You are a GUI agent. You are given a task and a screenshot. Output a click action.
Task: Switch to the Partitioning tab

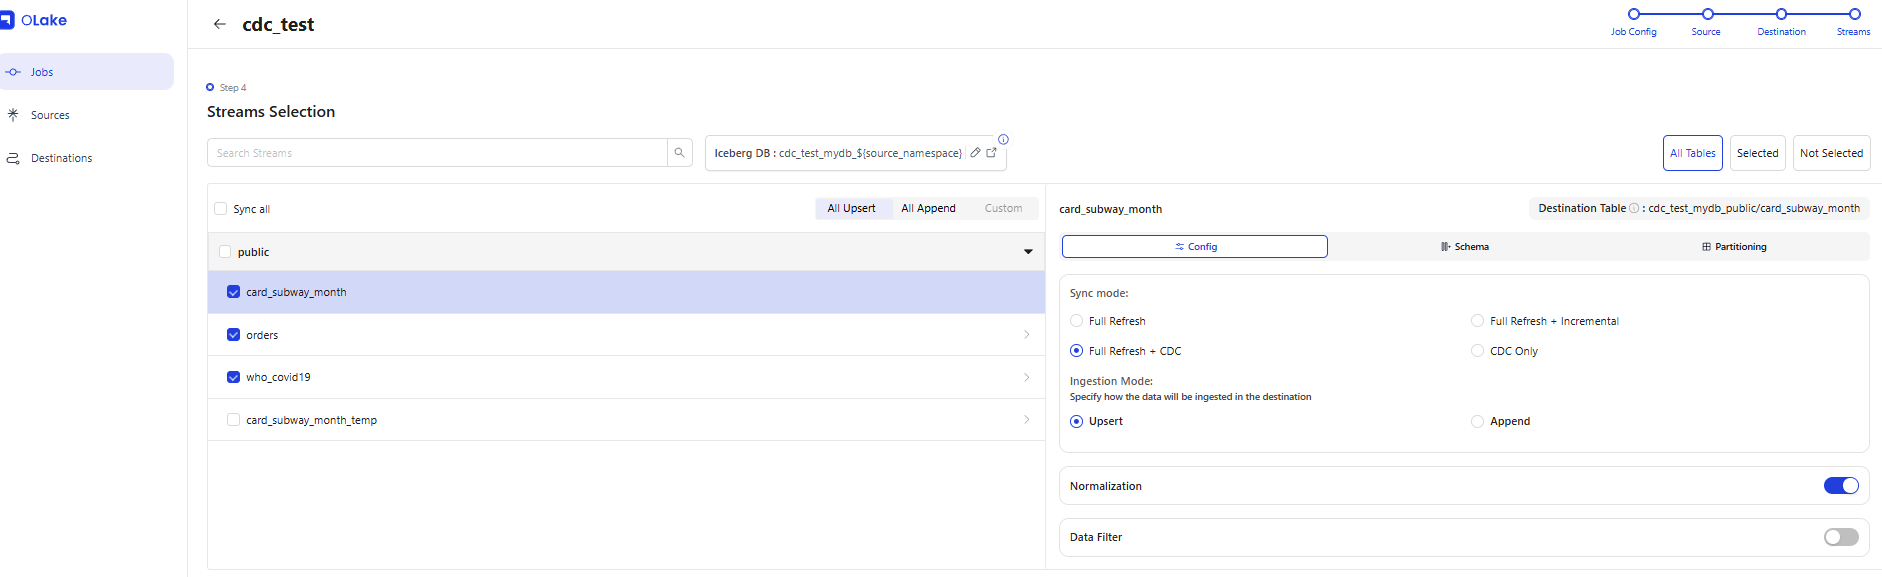pyautogui.click(x=1734, y=247)
